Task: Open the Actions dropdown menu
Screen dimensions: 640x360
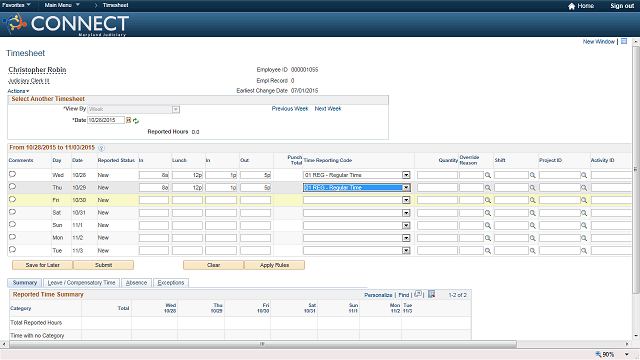Action: [18, 91]
